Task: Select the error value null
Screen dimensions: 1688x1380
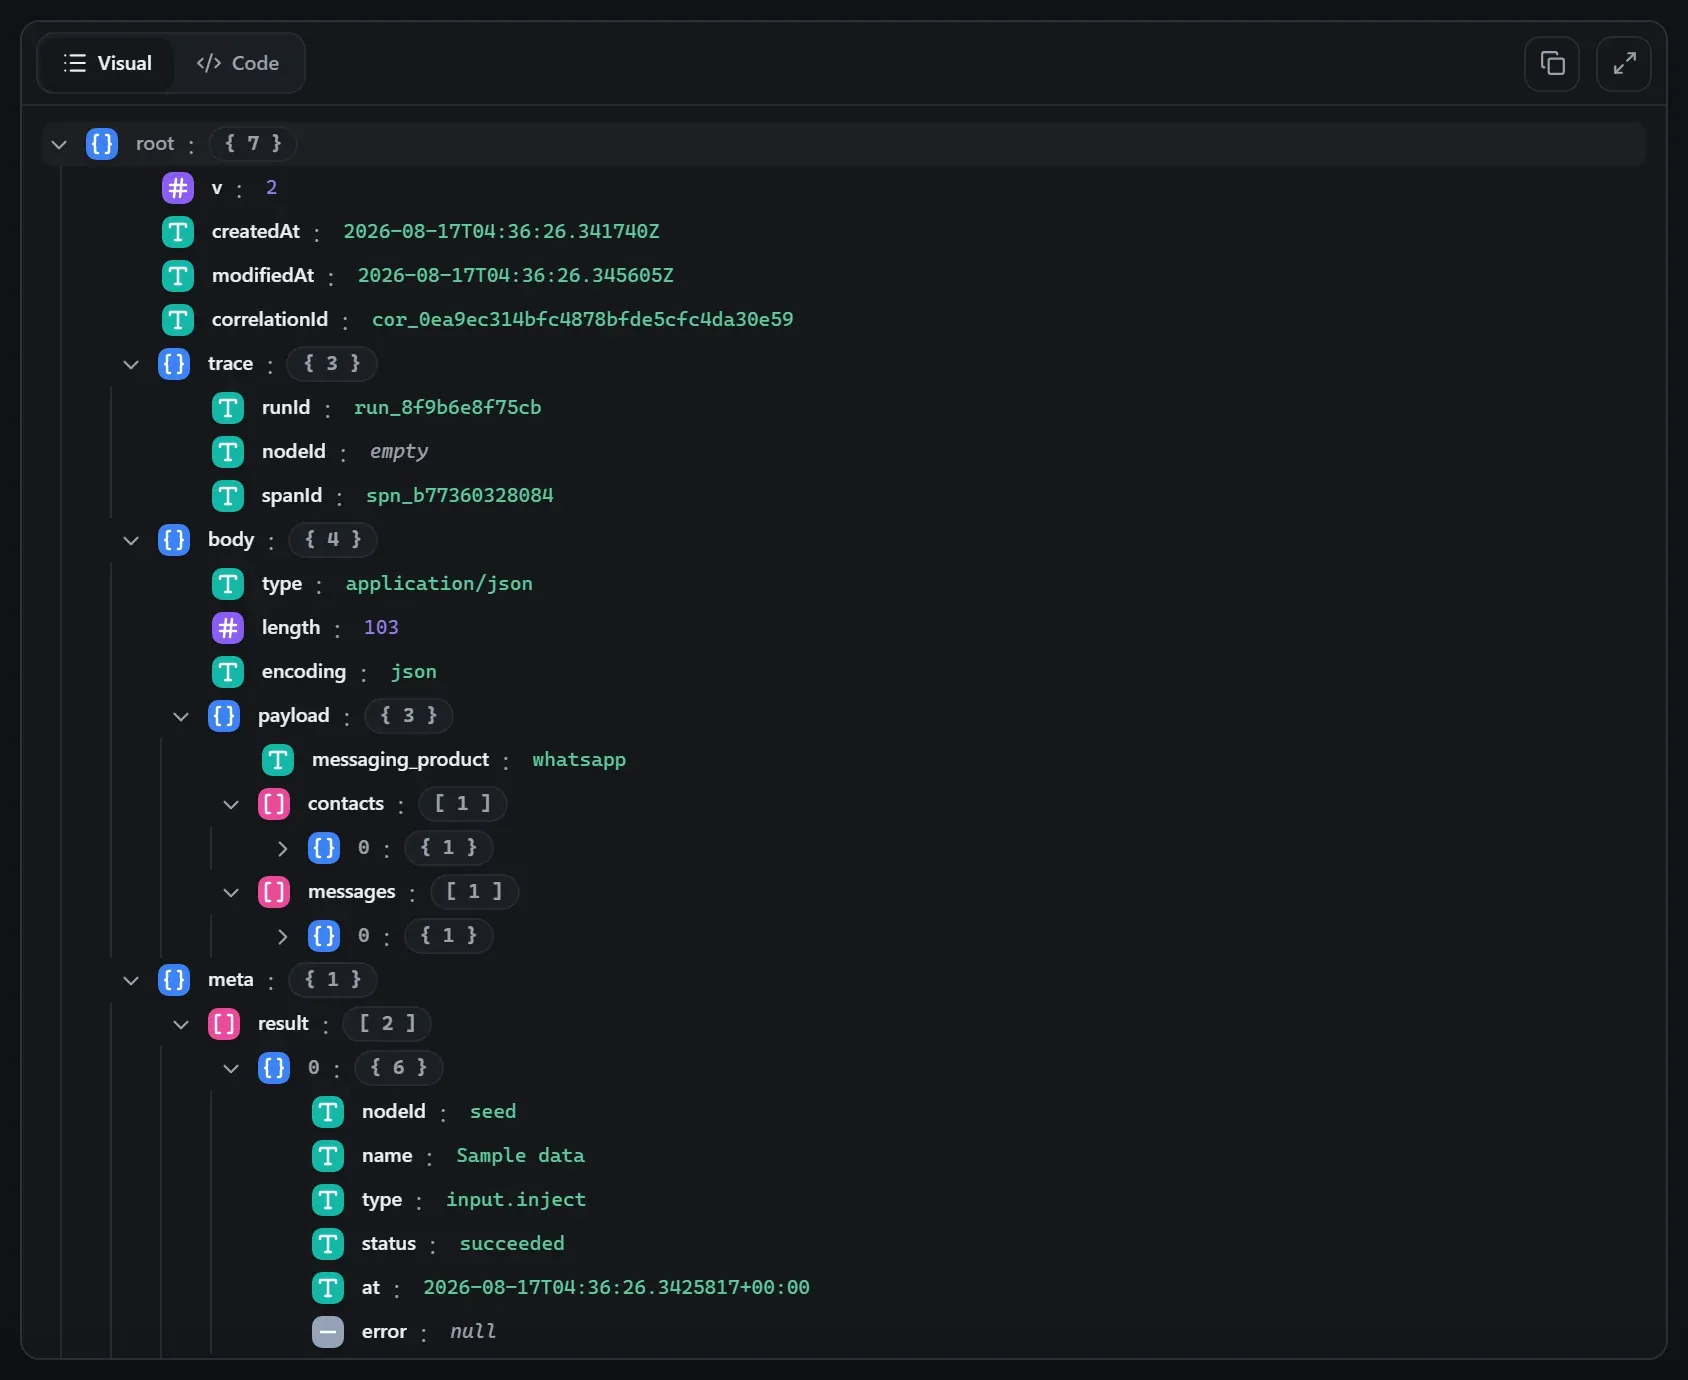Action: 473,1332
